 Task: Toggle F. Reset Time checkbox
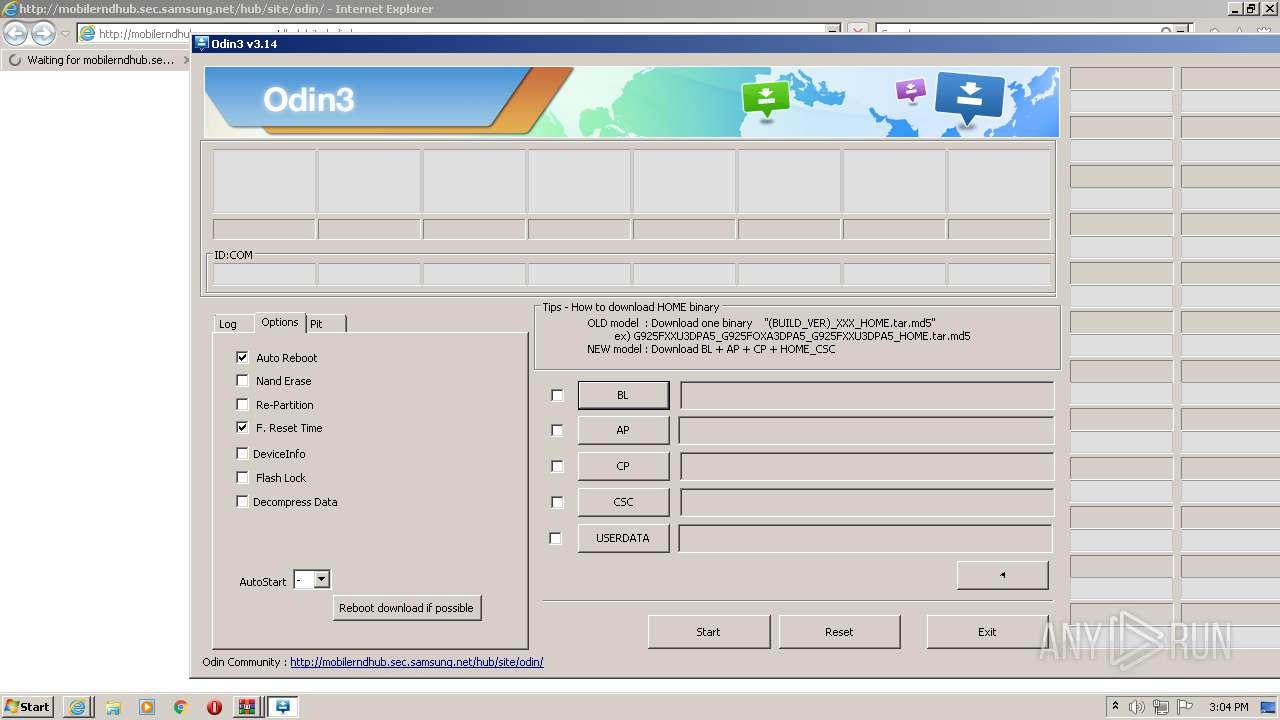coord(242,427)
